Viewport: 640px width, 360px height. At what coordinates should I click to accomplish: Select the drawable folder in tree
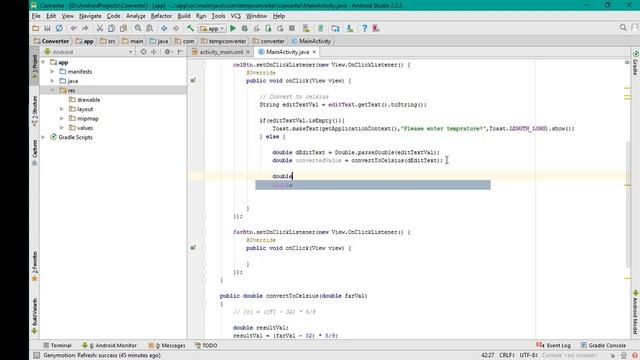[x=84, y=100]
